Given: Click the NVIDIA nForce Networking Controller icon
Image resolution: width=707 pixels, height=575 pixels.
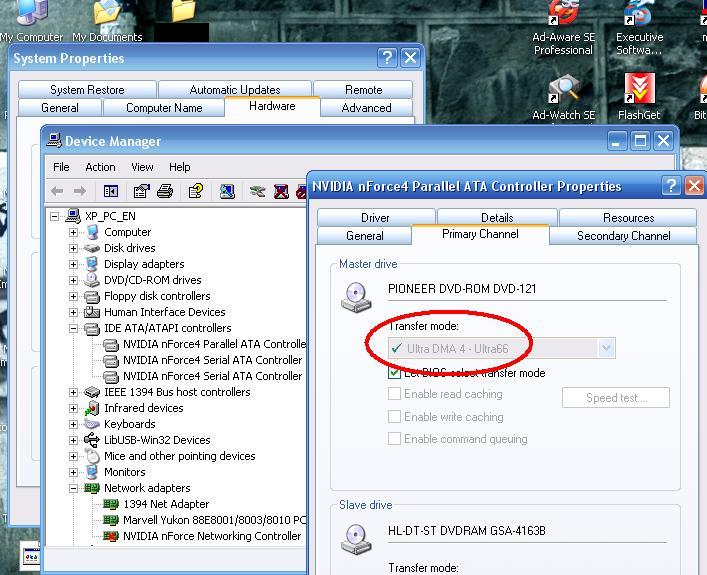Looking at the screenshot, I should pos(110,536).
